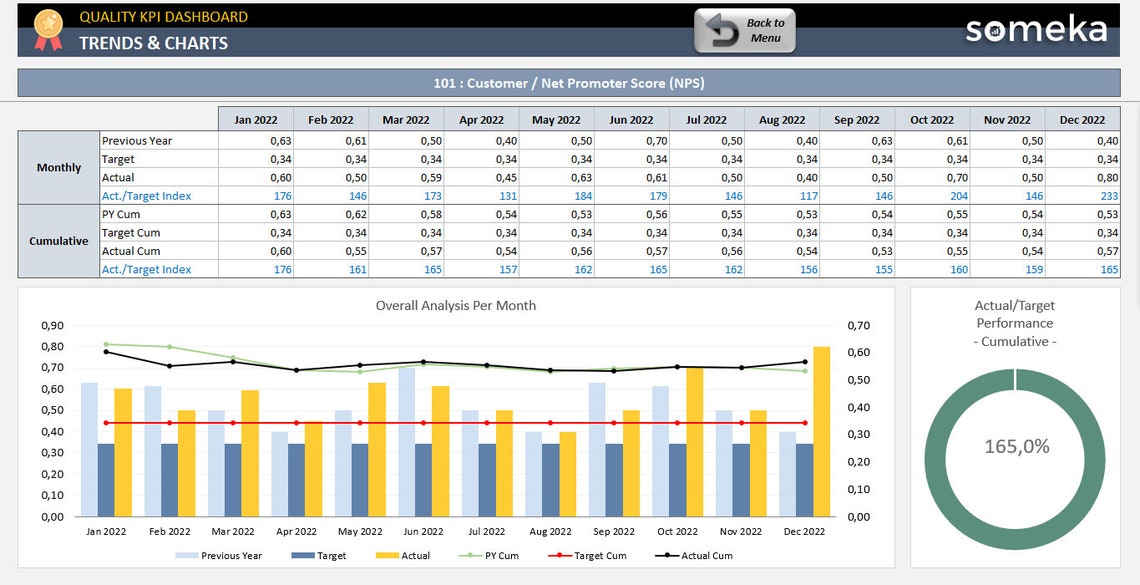Click the Jan 2022 column header
Image resolution: width=1140 pixels, height=585 pixels.
pyautogui.click(x=255, y=119)
